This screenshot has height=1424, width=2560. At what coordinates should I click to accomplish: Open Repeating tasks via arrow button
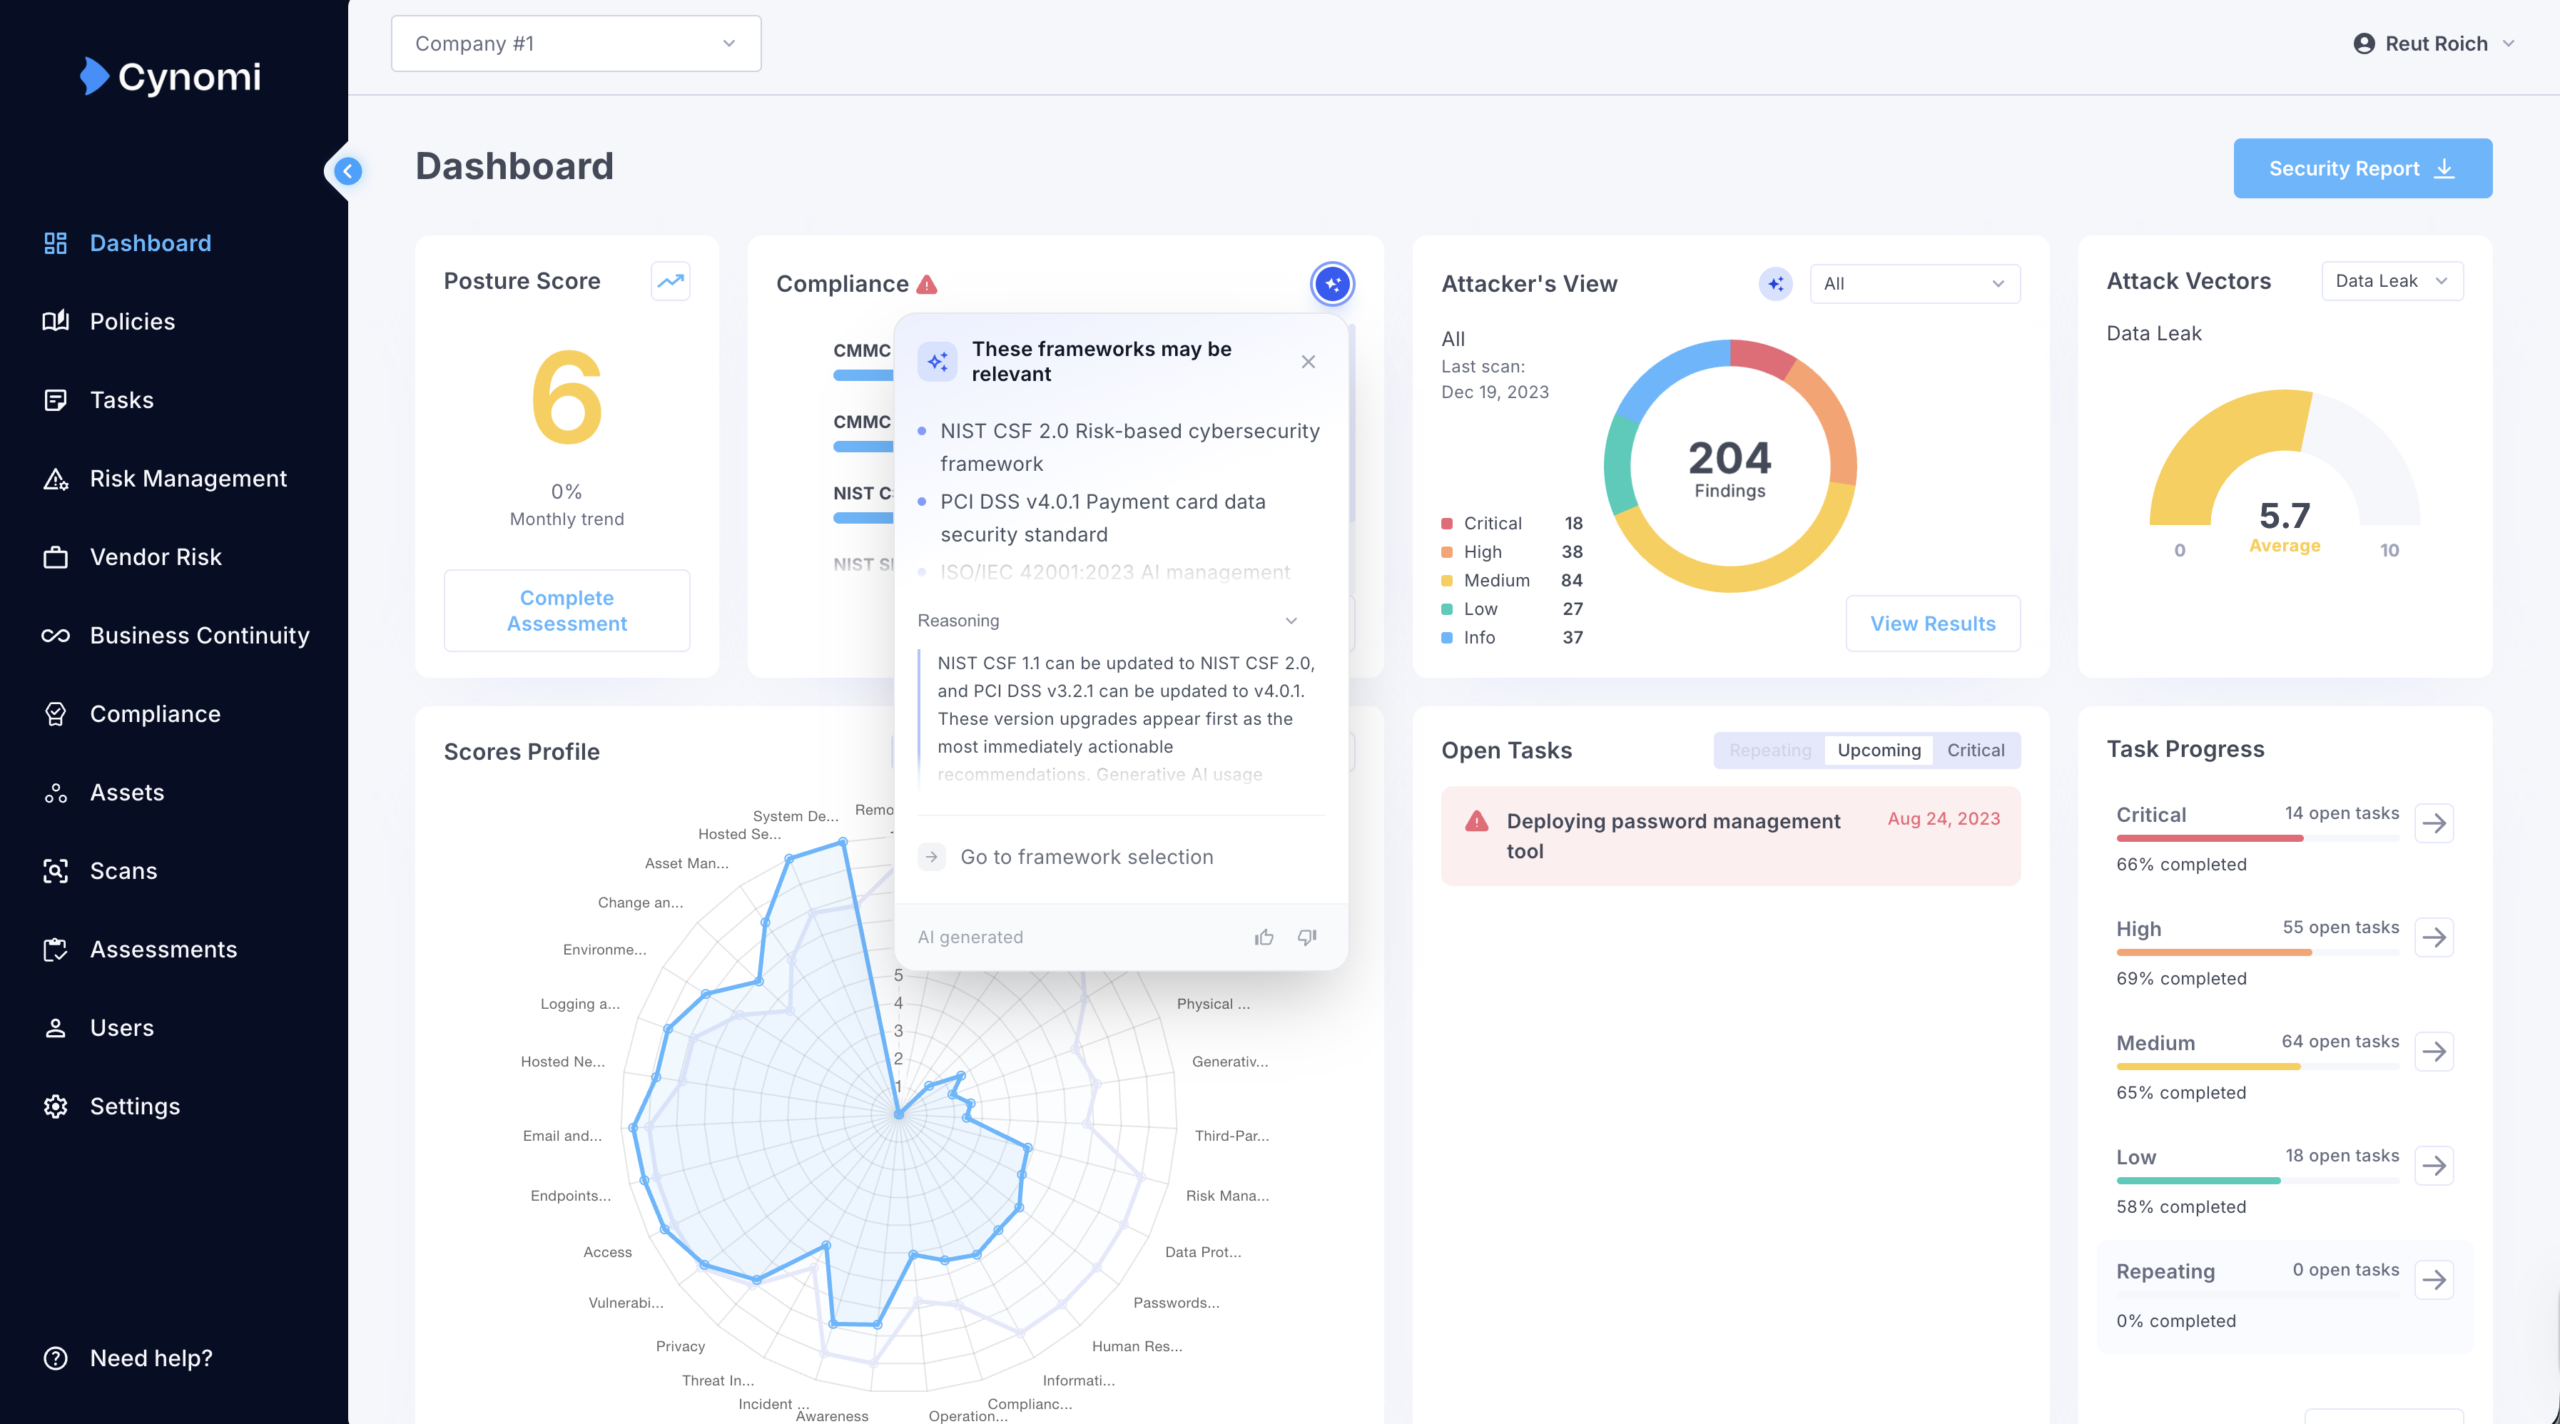tap(2434, 1280)
